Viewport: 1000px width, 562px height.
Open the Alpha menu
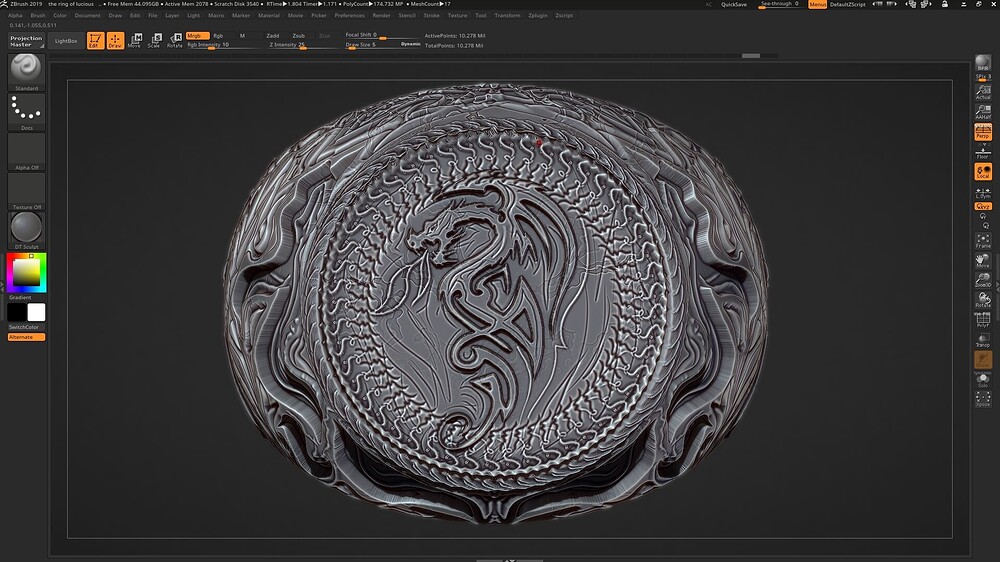[x=15, y=15]
